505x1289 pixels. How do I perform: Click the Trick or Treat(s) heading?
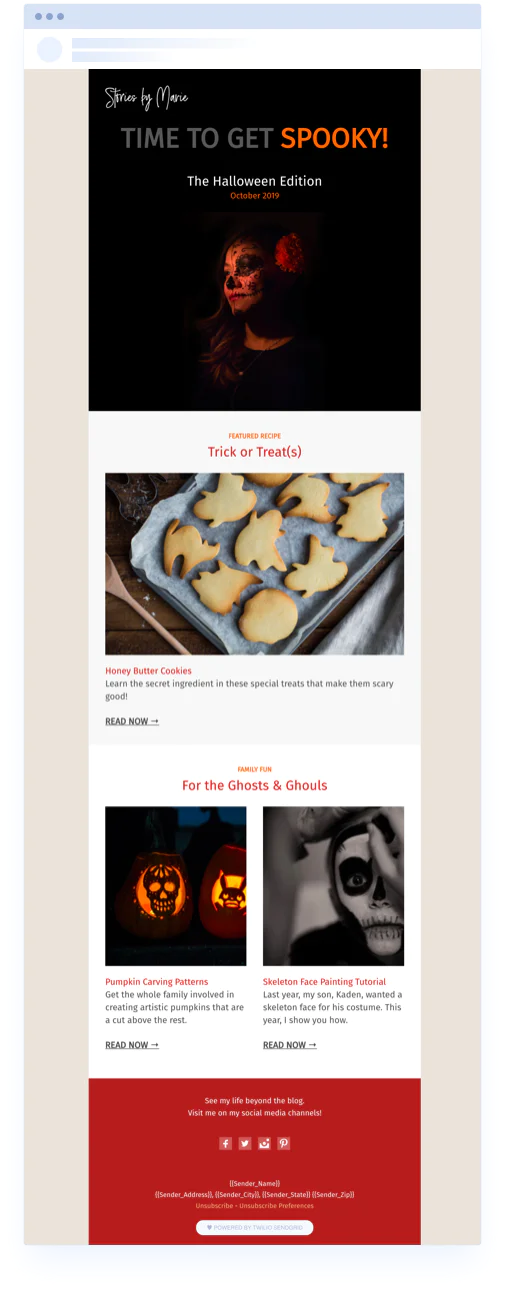[x=254, y=452]
